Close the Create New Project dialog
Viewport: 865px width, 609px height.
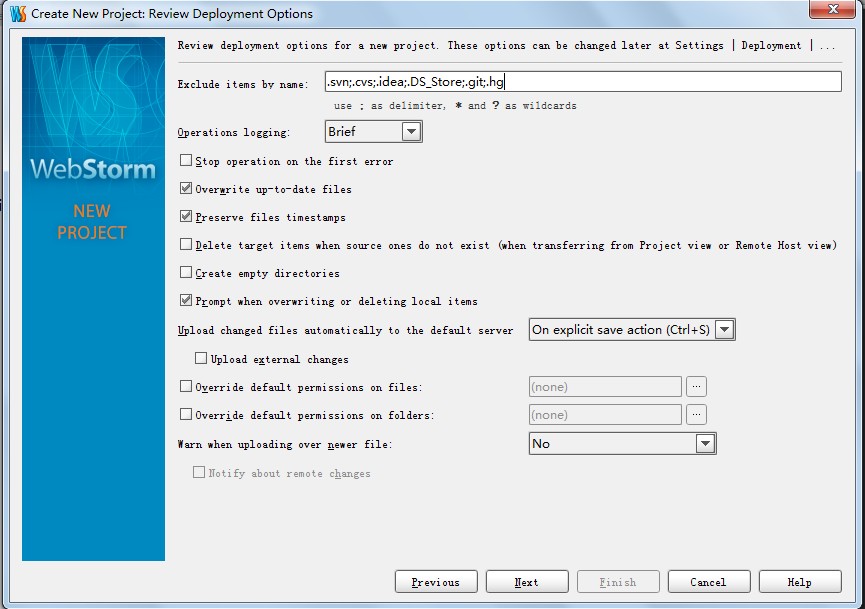pos(833,9)
